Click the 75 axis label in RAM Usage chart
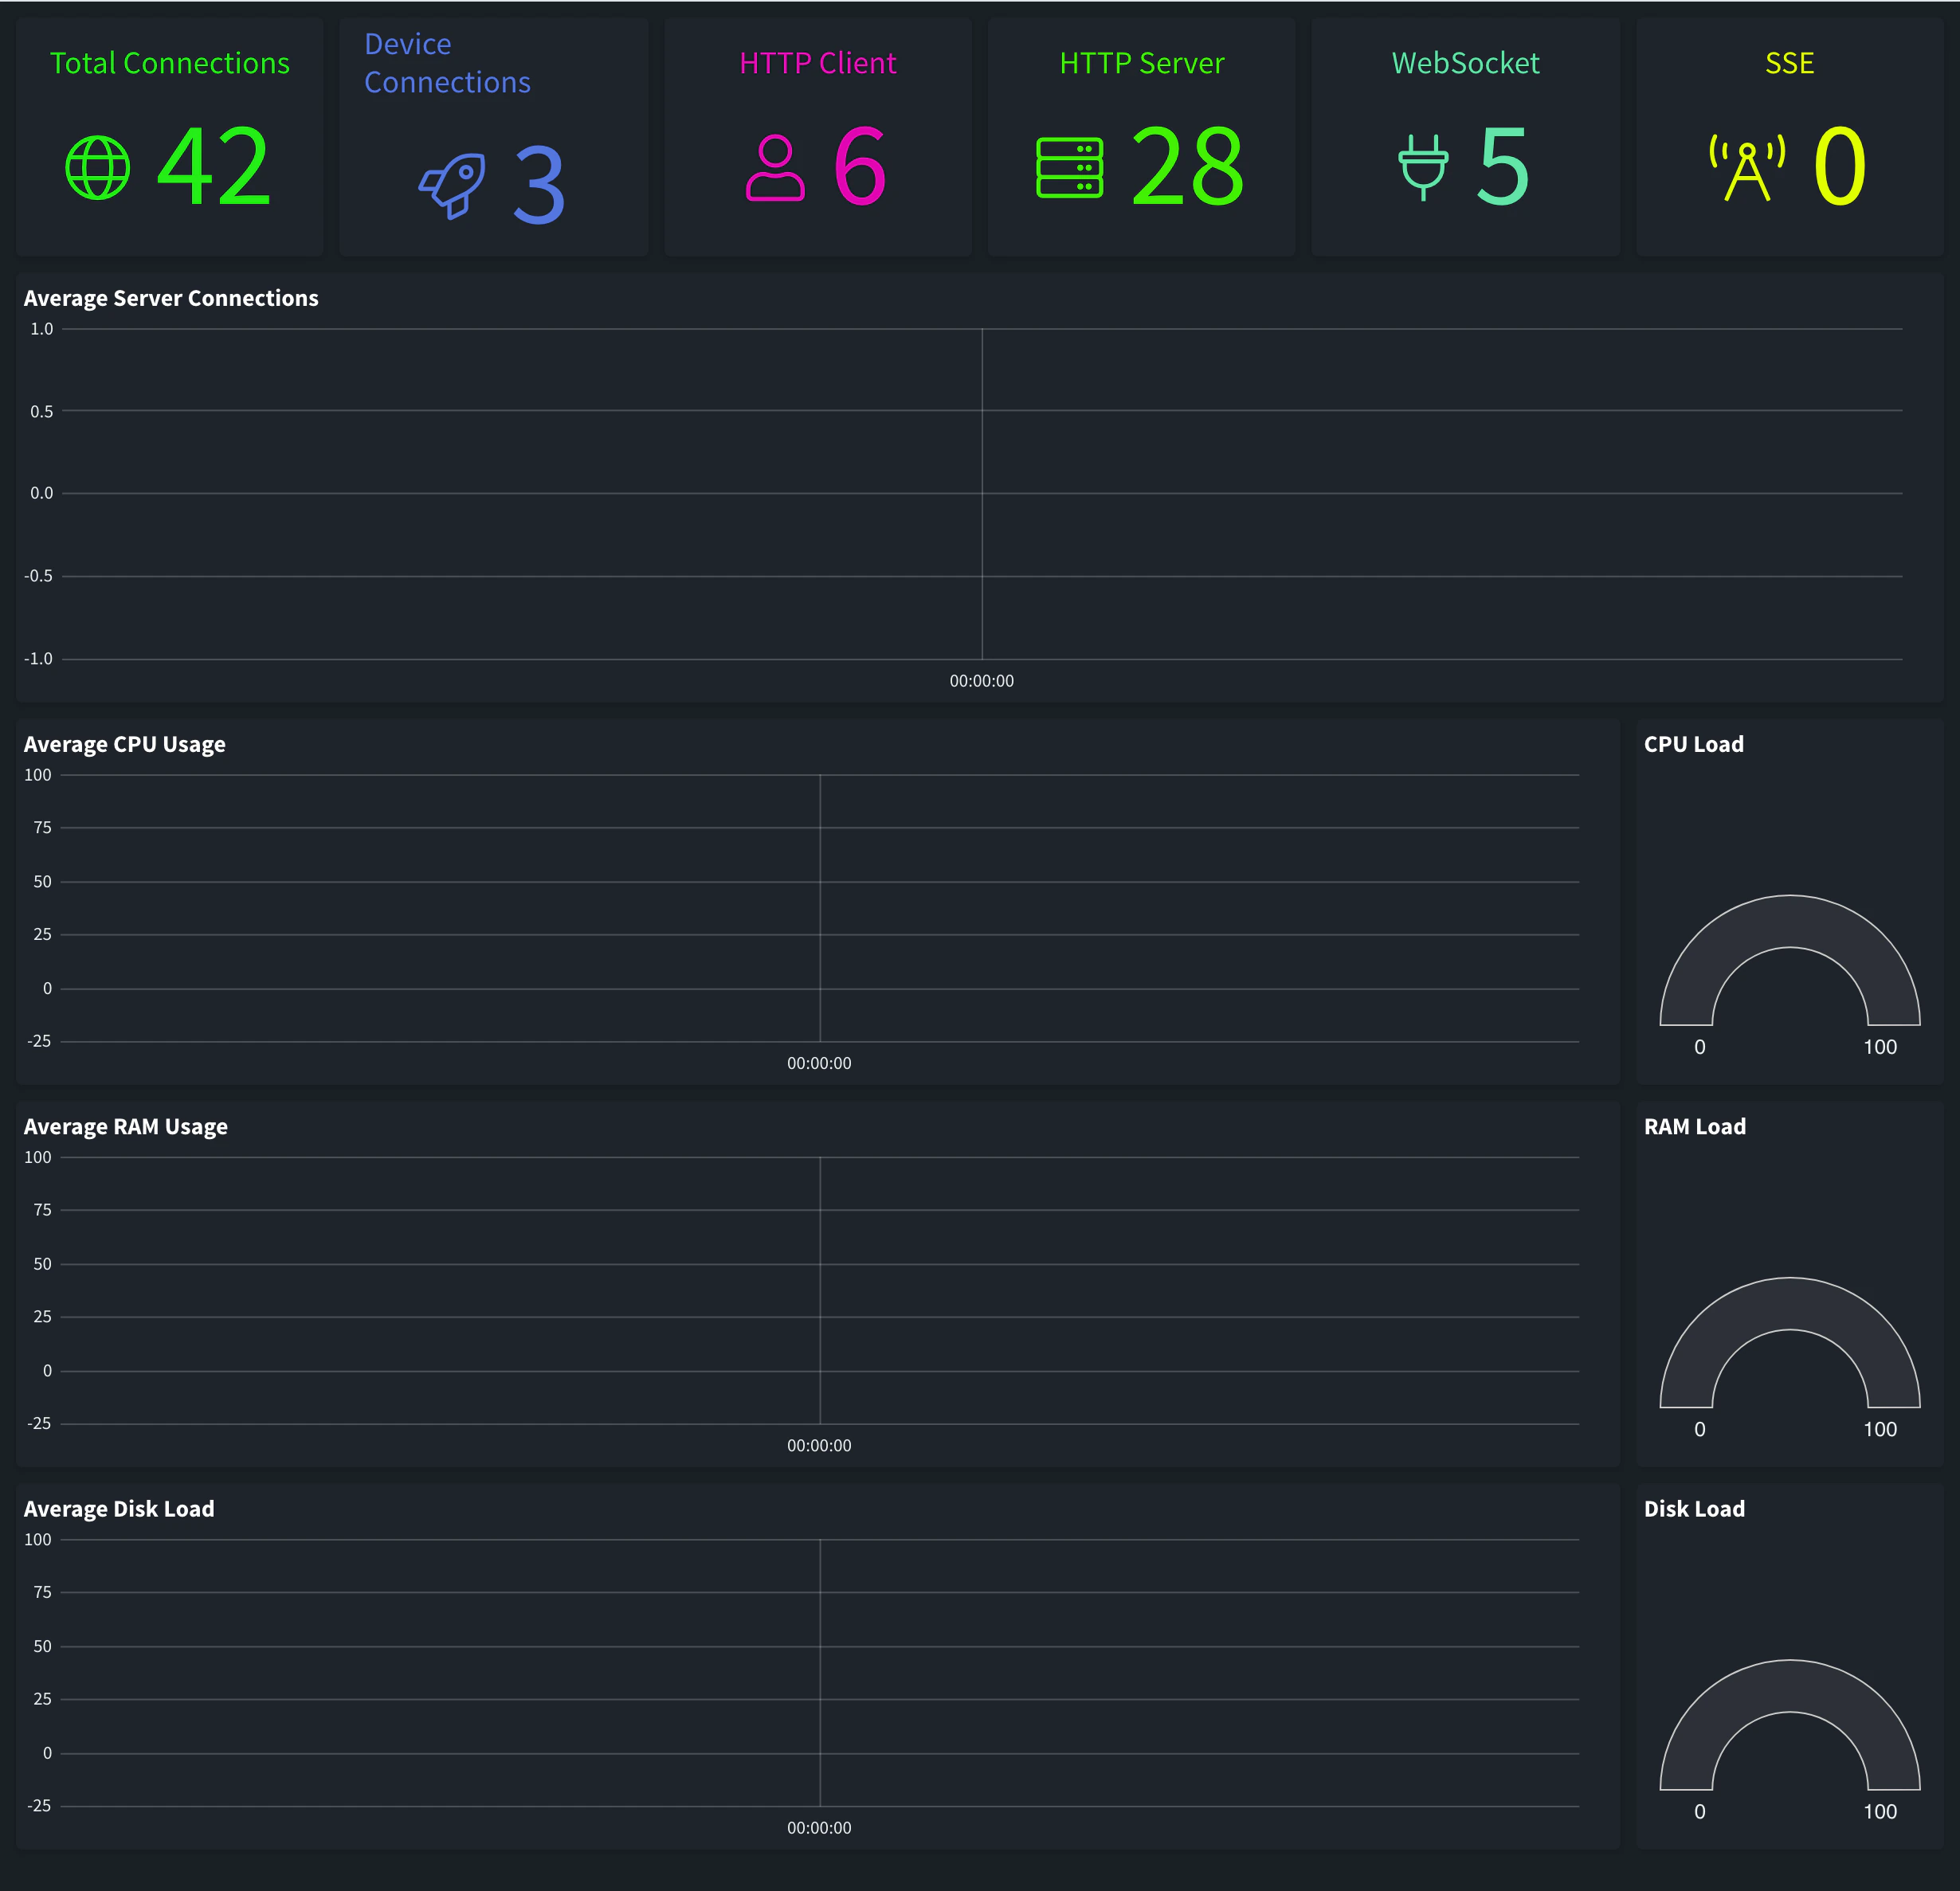 (x=42, y=1209)
